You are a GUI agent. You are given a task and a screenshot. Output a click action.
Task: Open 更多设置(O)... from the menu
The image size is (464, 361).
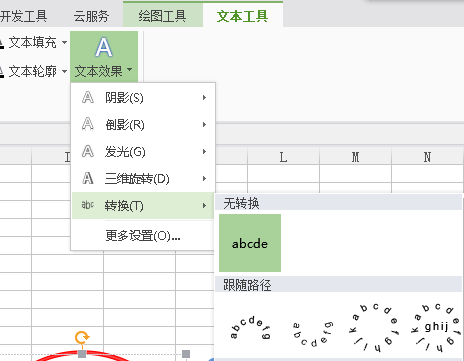143,236
